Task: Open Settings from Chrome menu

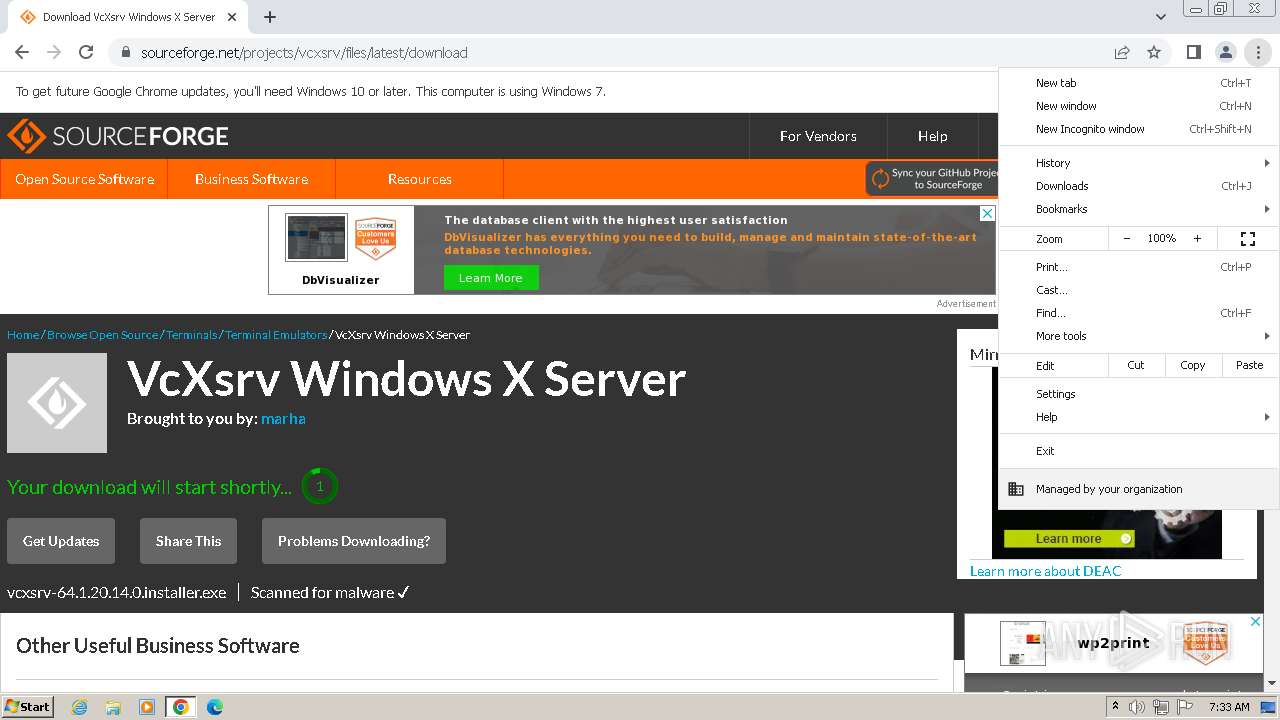Action: coord(1139,394)
